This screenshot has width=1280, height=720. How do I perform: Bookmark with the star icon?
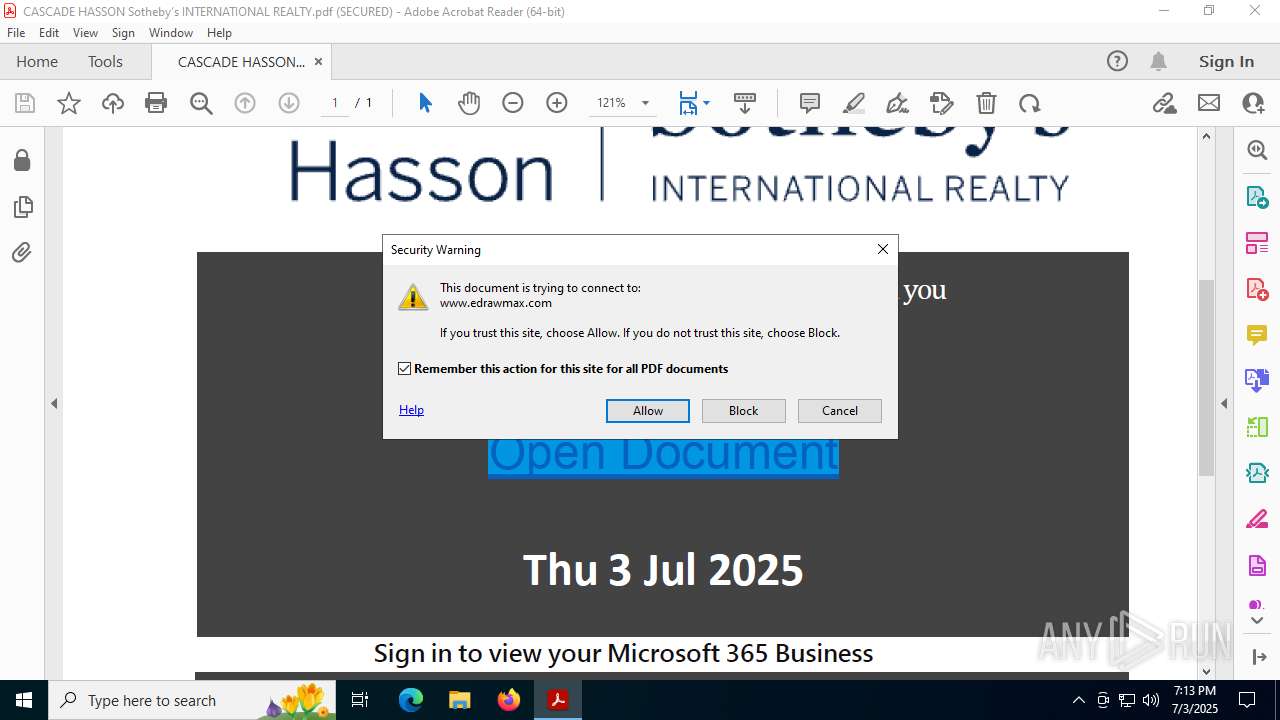[x=69, y=103]
